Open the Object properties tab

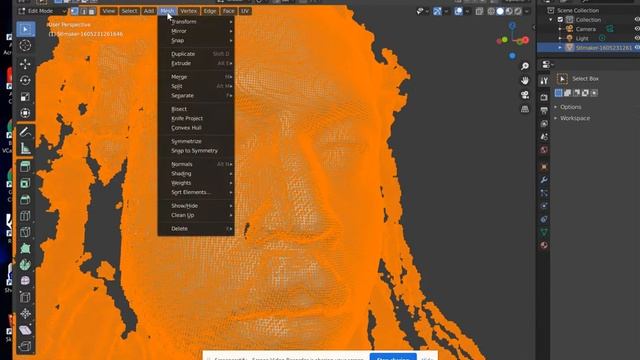544,167
